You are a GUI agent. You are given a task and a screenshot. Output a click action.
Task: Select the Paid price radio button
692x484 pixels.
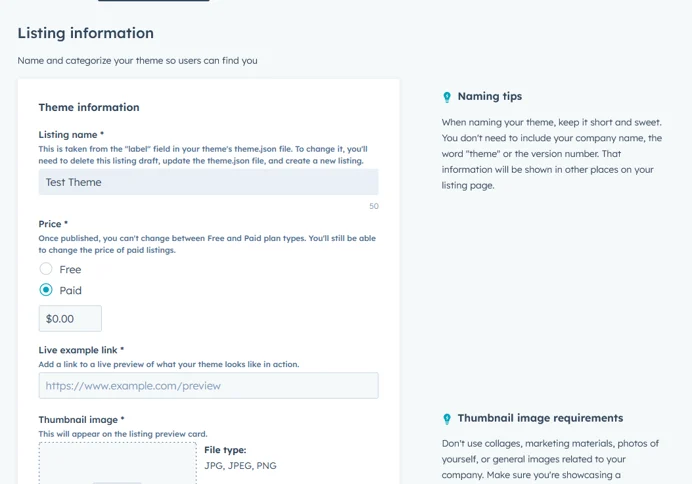coord(46,290)
